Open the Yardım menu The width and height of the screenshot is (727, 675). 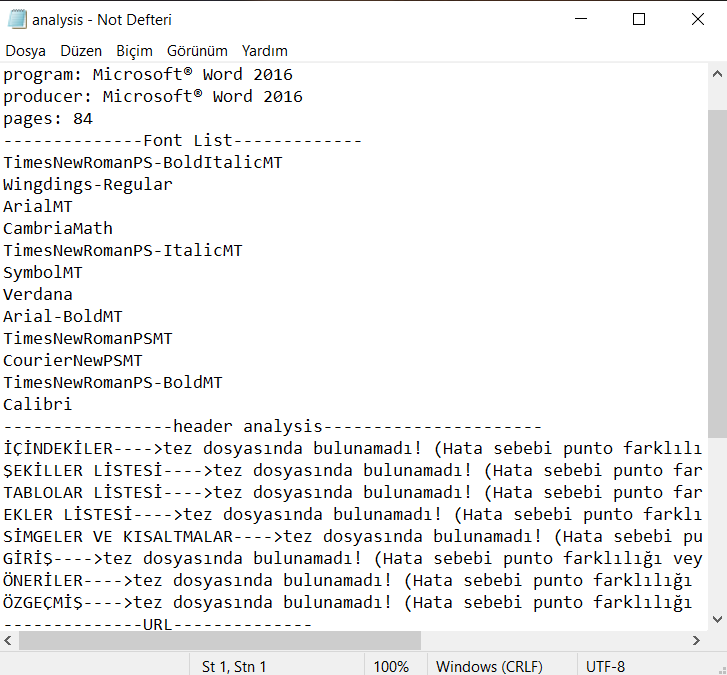[x=265, y=51]
